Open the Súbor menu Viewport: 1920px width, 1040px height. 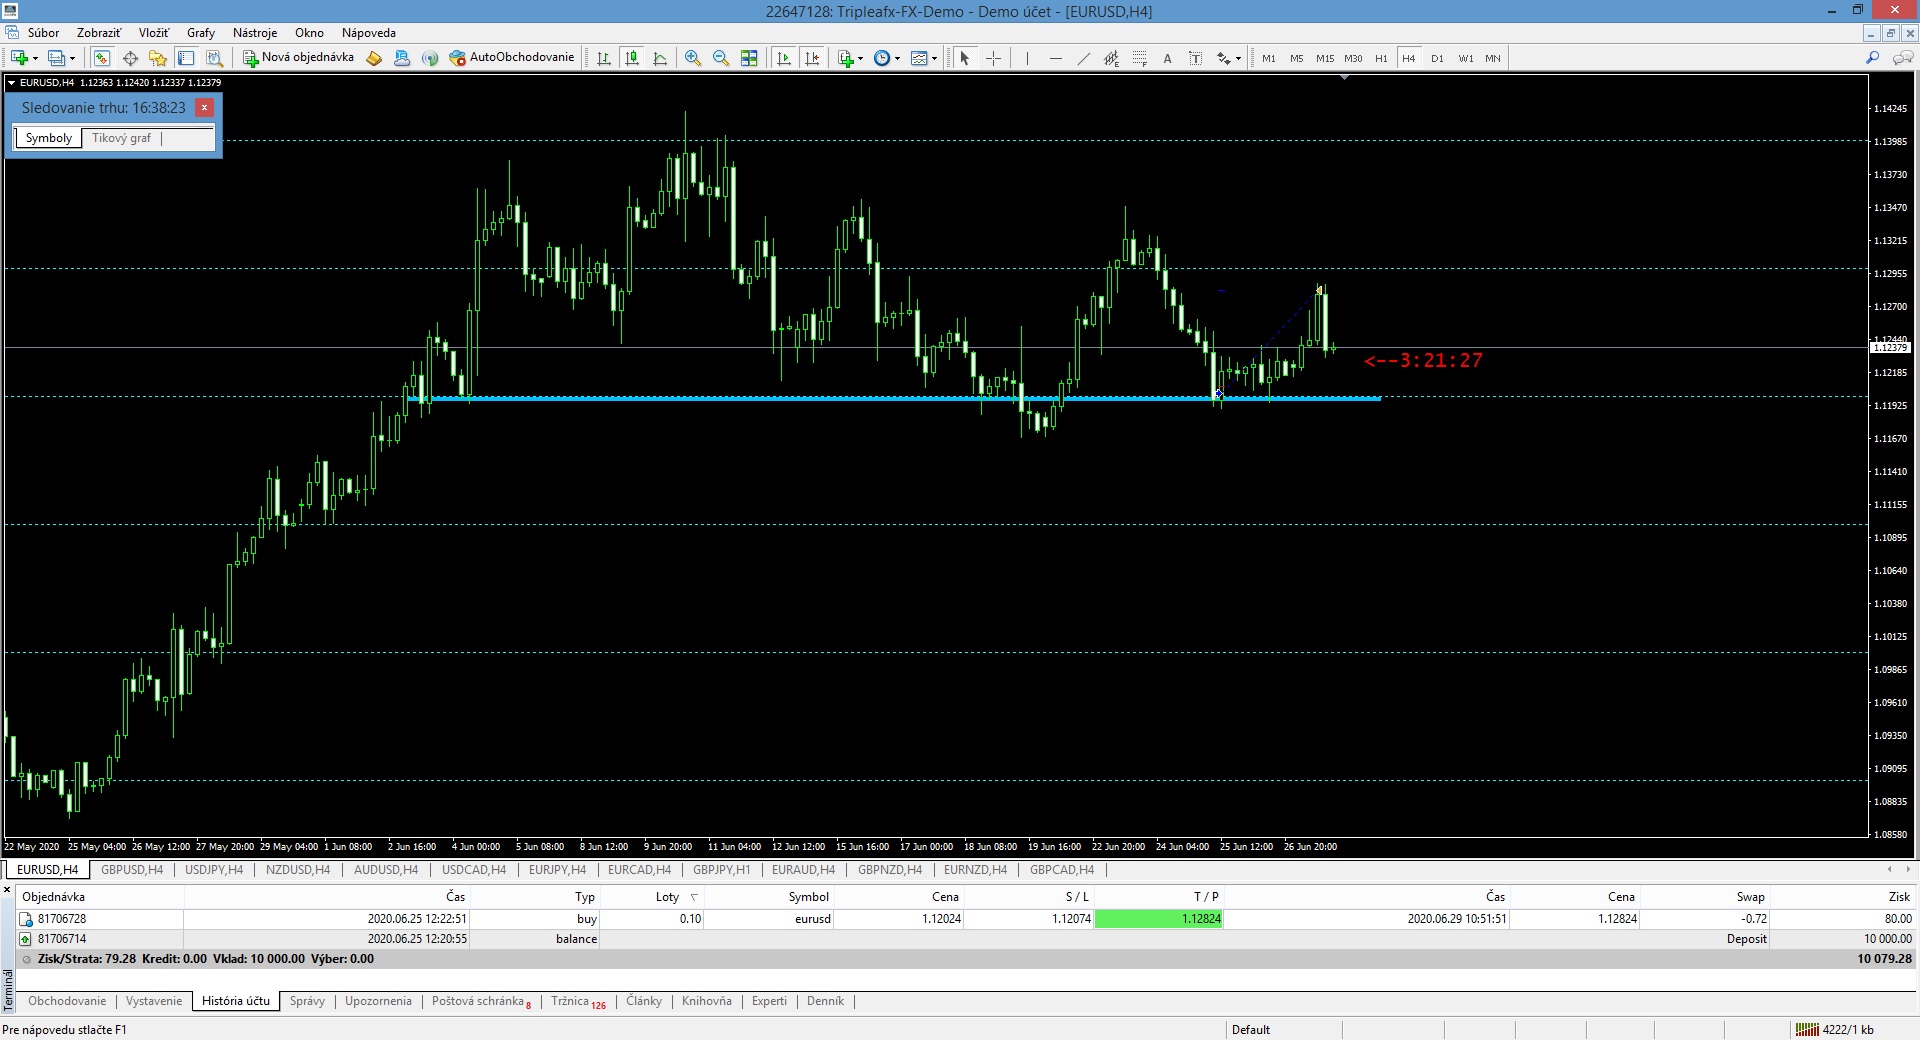(x=43, y=32)
